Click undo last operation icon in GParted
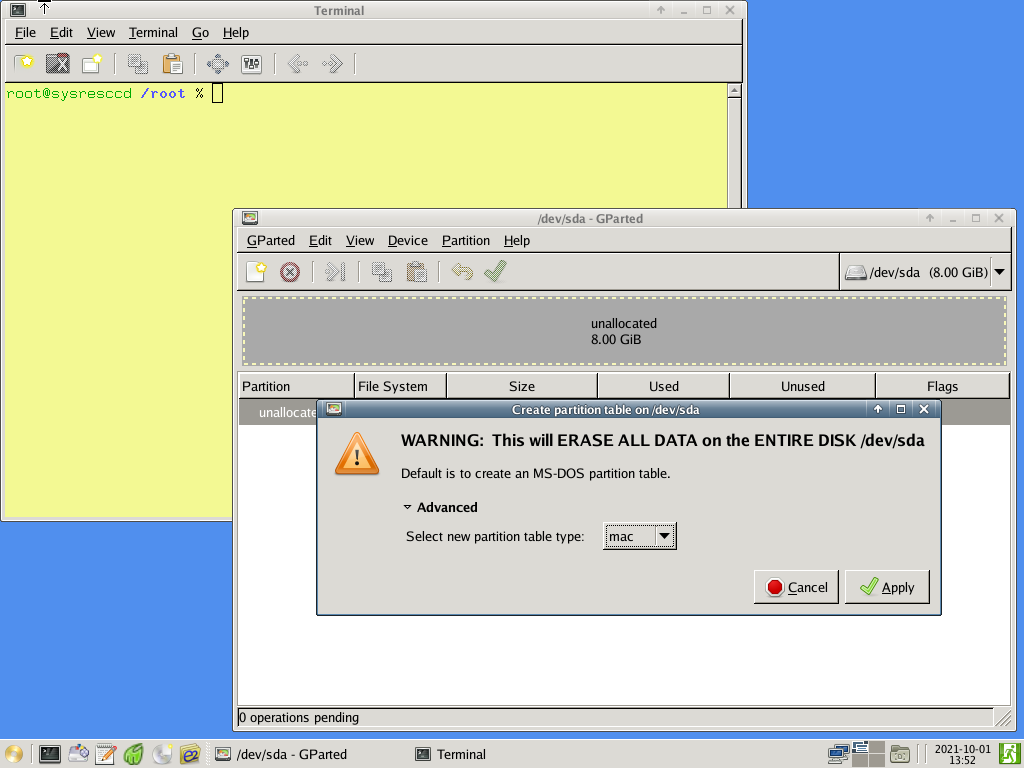Image resolution: width=1024 pixels, height=768 pixels. [x=462, y=271]
